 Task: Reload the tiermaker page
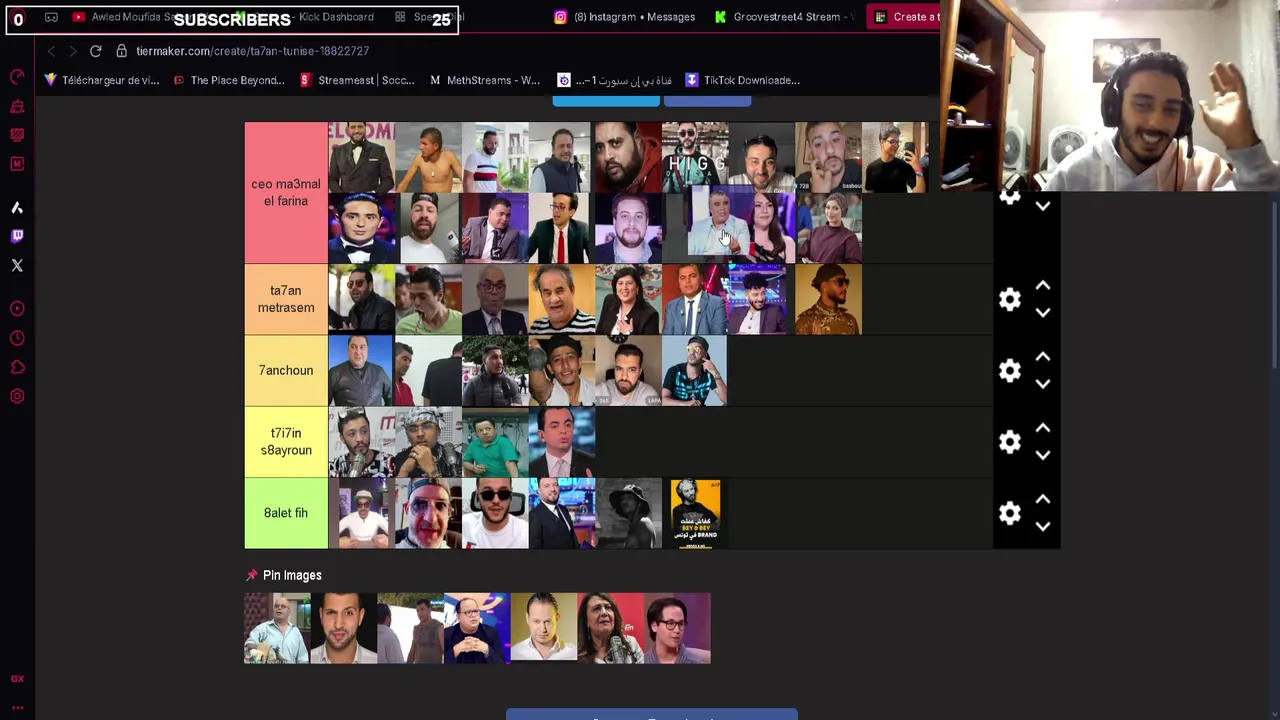pos(95,51)
